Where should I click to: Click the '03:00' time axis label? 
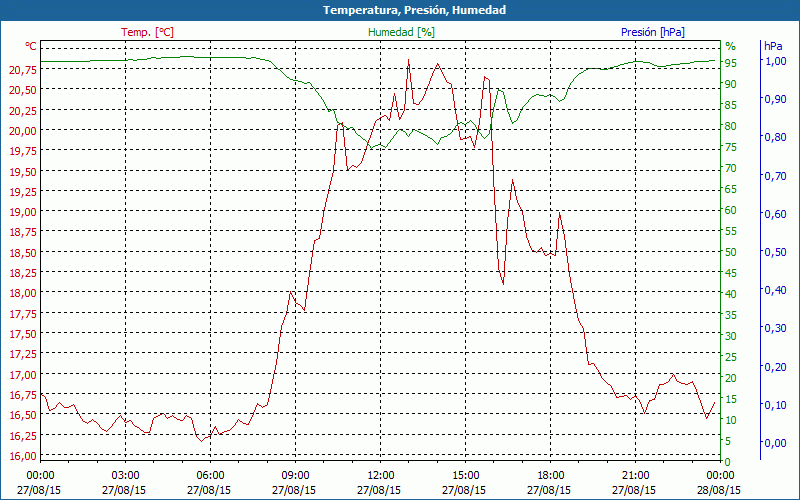[124, 476]
